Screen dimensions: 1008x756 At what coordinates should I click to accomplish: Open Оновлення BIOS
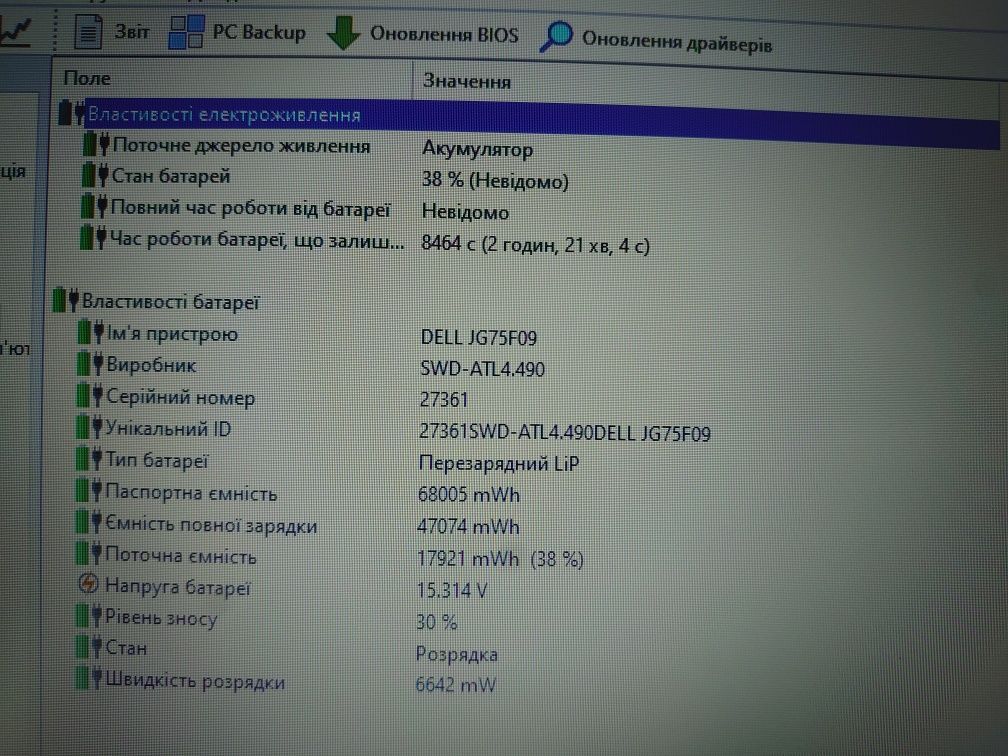click(422, 33)
